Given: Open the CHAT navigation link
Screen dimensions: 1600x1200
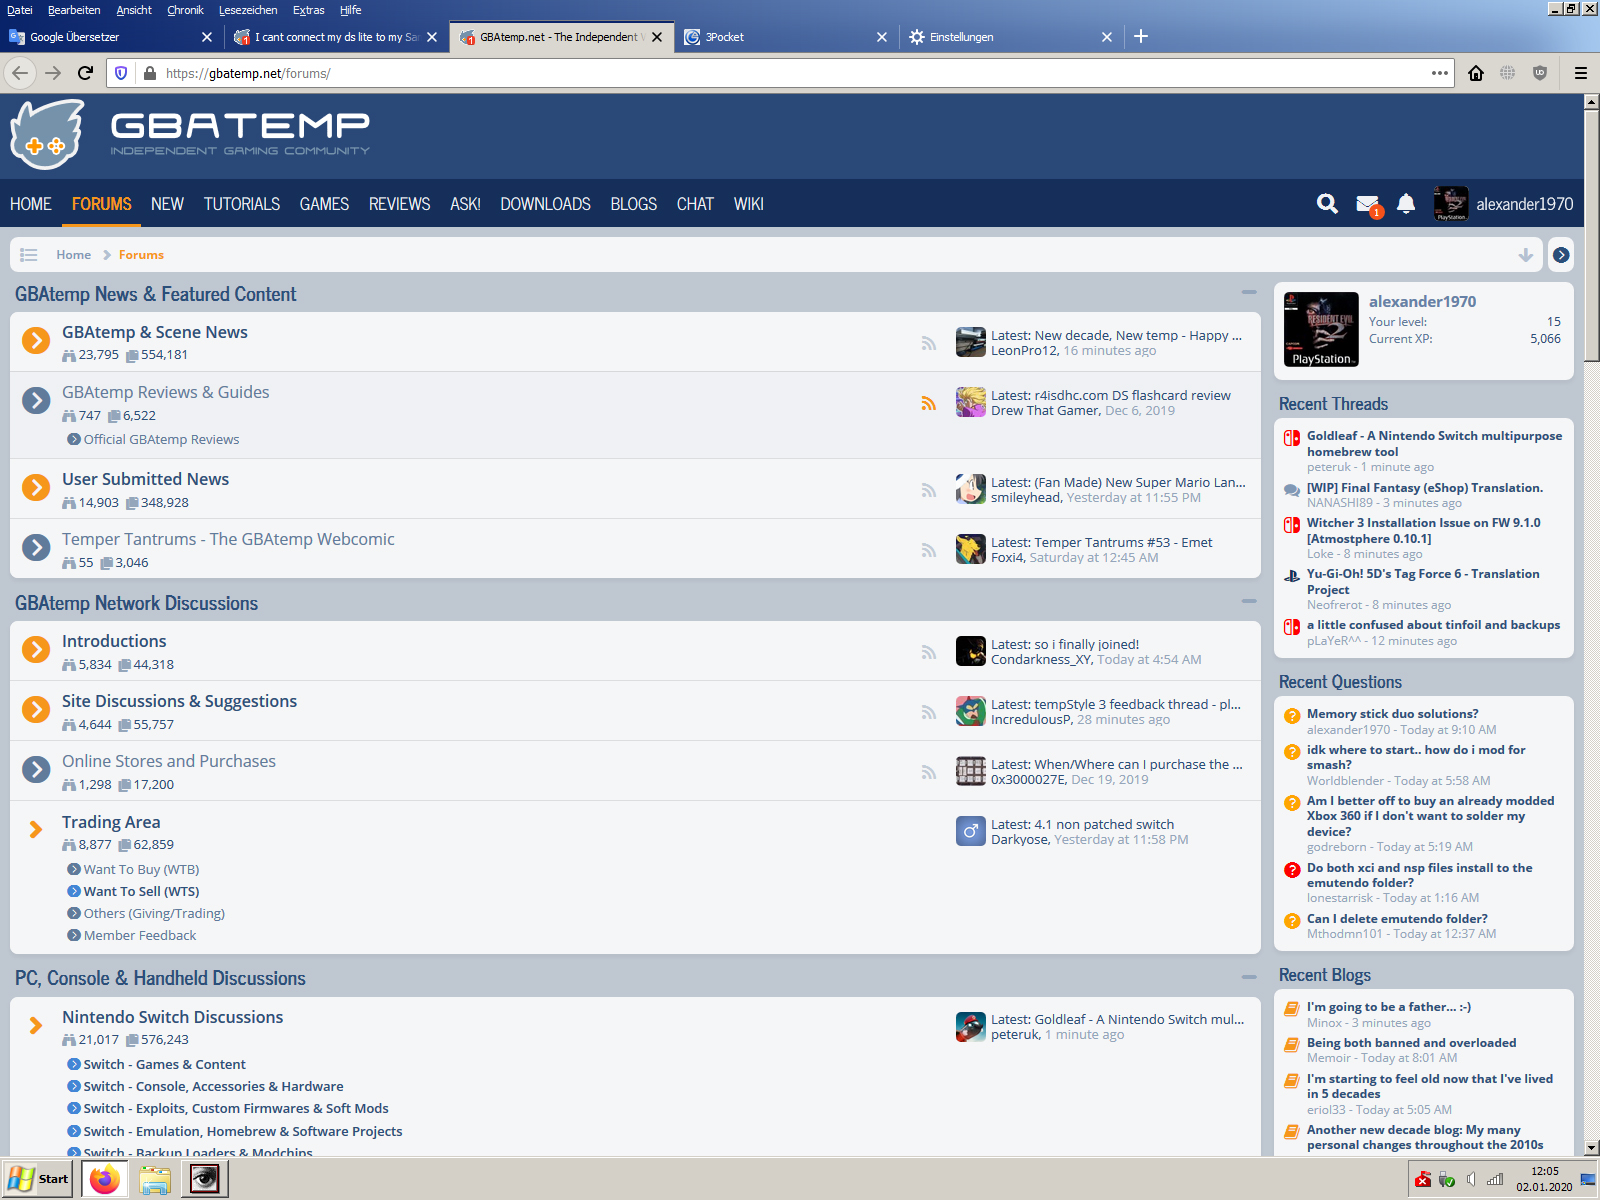Looking at the screenshot, I should tap(695, 204).
